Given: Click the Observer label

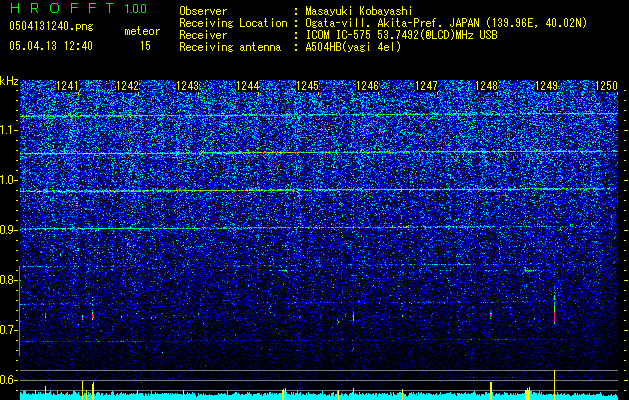Looking at the screenshot, I should [203, 11].
